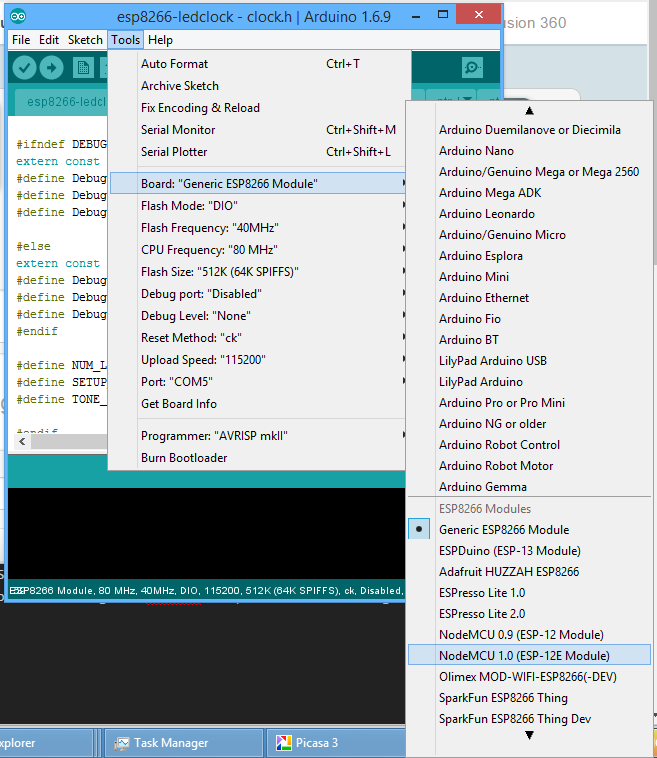Expand Upload Speed: 115200 submenu
This screenshot has height=758, width=657.
[258, 360]
